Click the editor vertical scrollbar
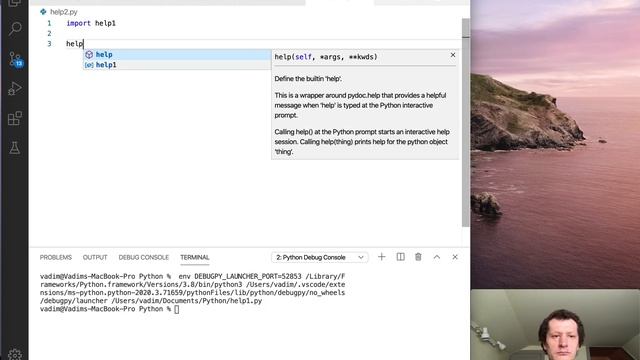Screen dimensions: 640x360 (x=466, y=122)
